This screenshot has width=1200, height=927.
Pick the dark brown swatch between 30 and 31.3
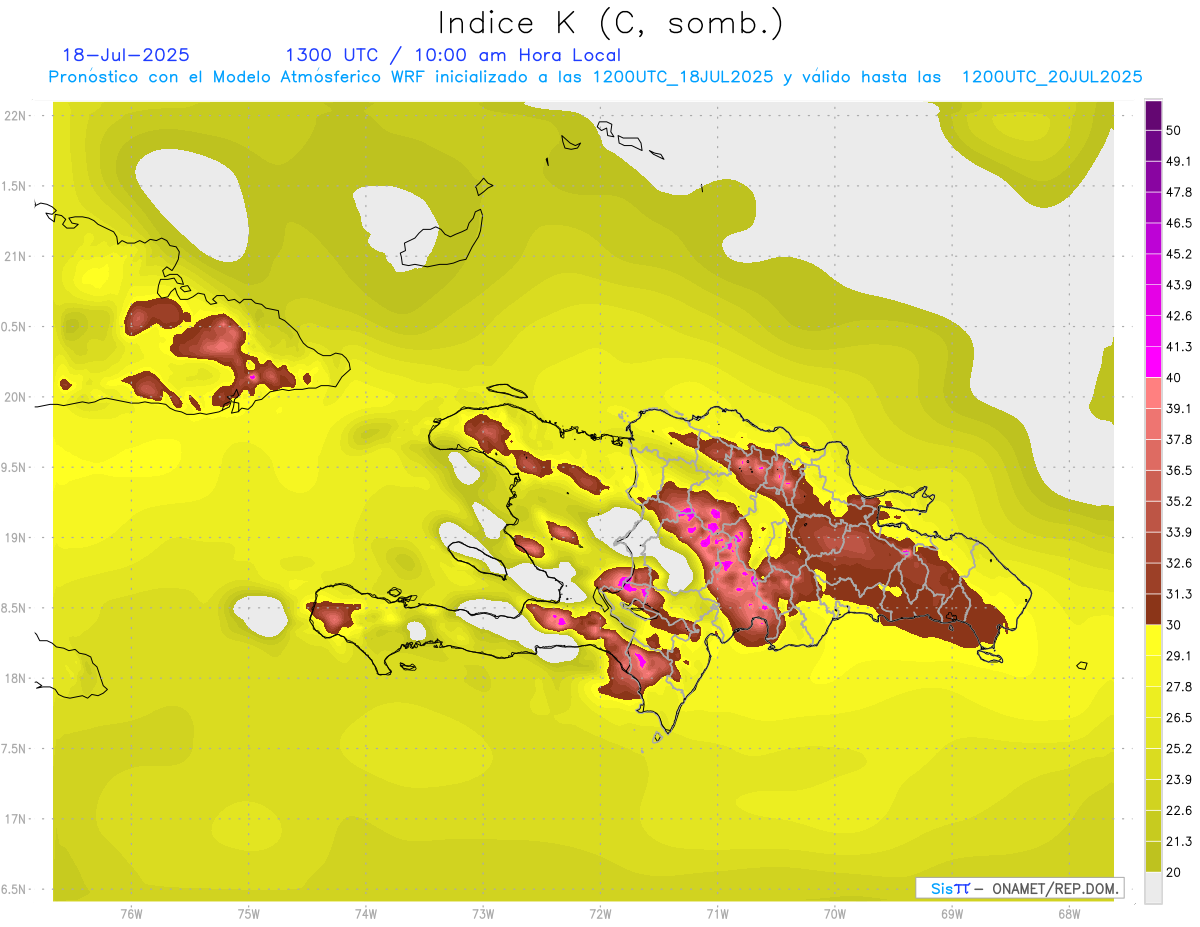point(1153,609)
